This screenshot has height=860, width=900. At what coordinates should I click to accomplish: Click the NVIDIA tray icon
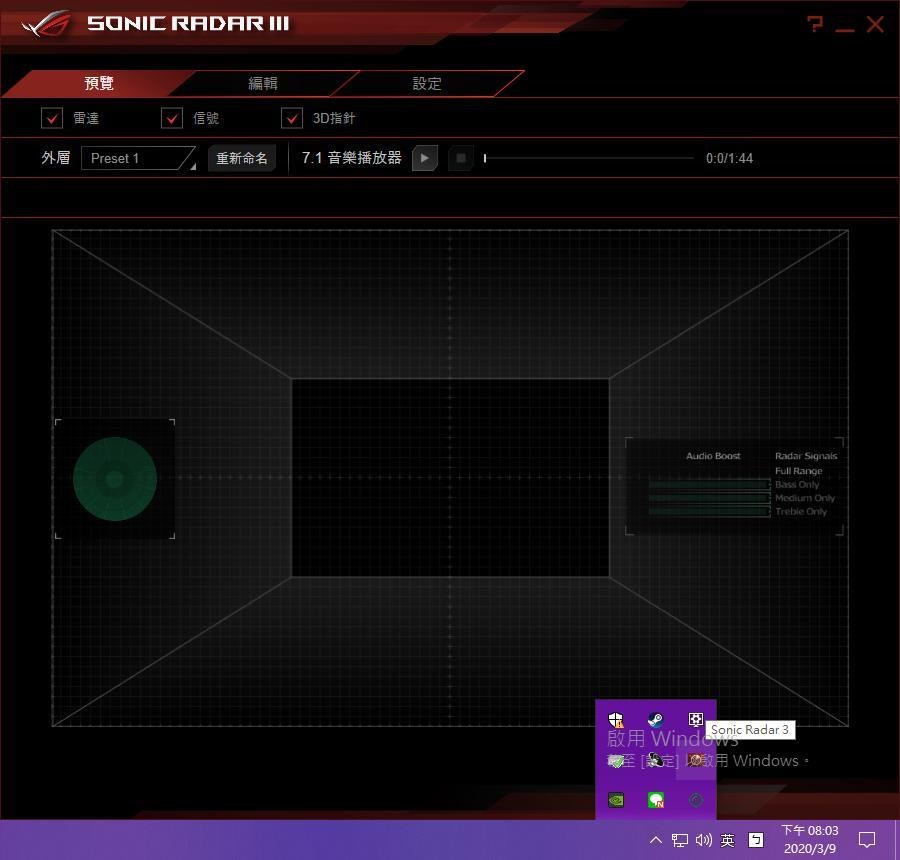click(x=617, y=800)
